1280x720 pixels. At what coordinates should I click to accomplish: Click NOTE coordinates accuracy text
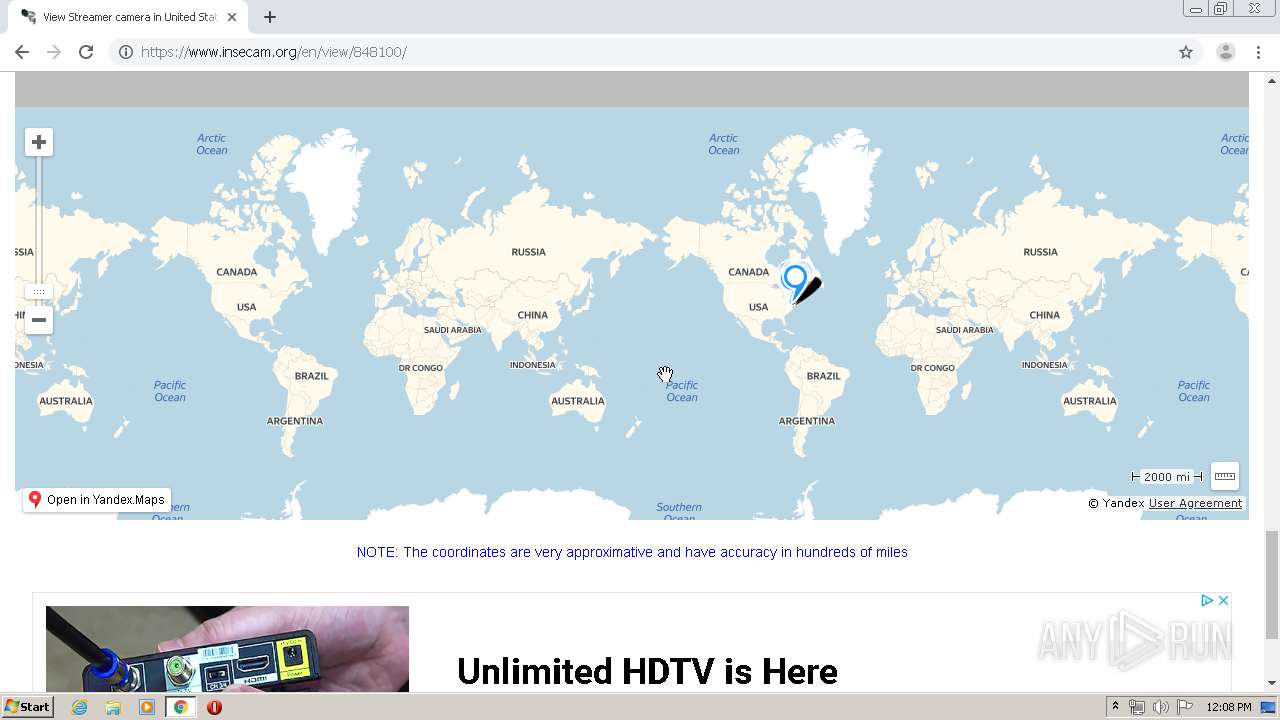pos(632,552)
